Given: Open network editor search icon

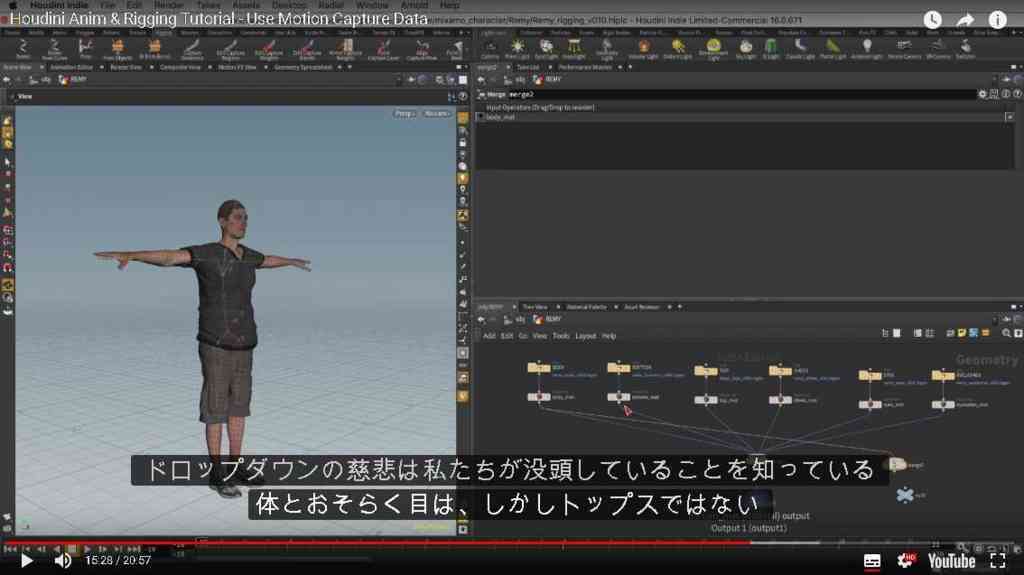Looking at the screenshot, I should point(1006,333).
